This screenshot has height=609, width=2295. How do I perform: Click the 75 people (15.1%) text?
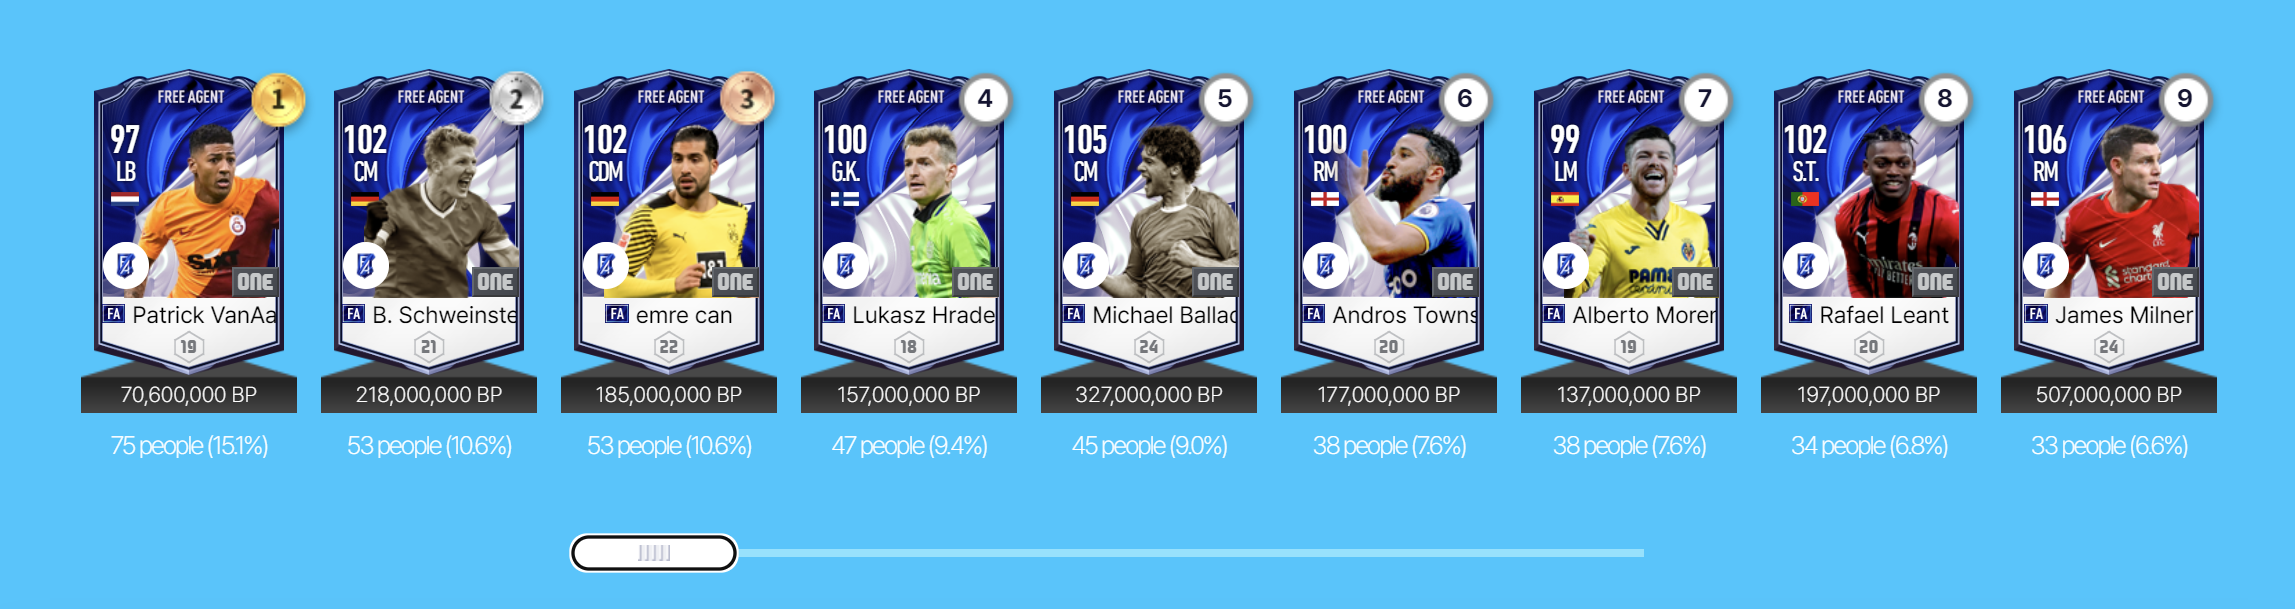[189, 446]
